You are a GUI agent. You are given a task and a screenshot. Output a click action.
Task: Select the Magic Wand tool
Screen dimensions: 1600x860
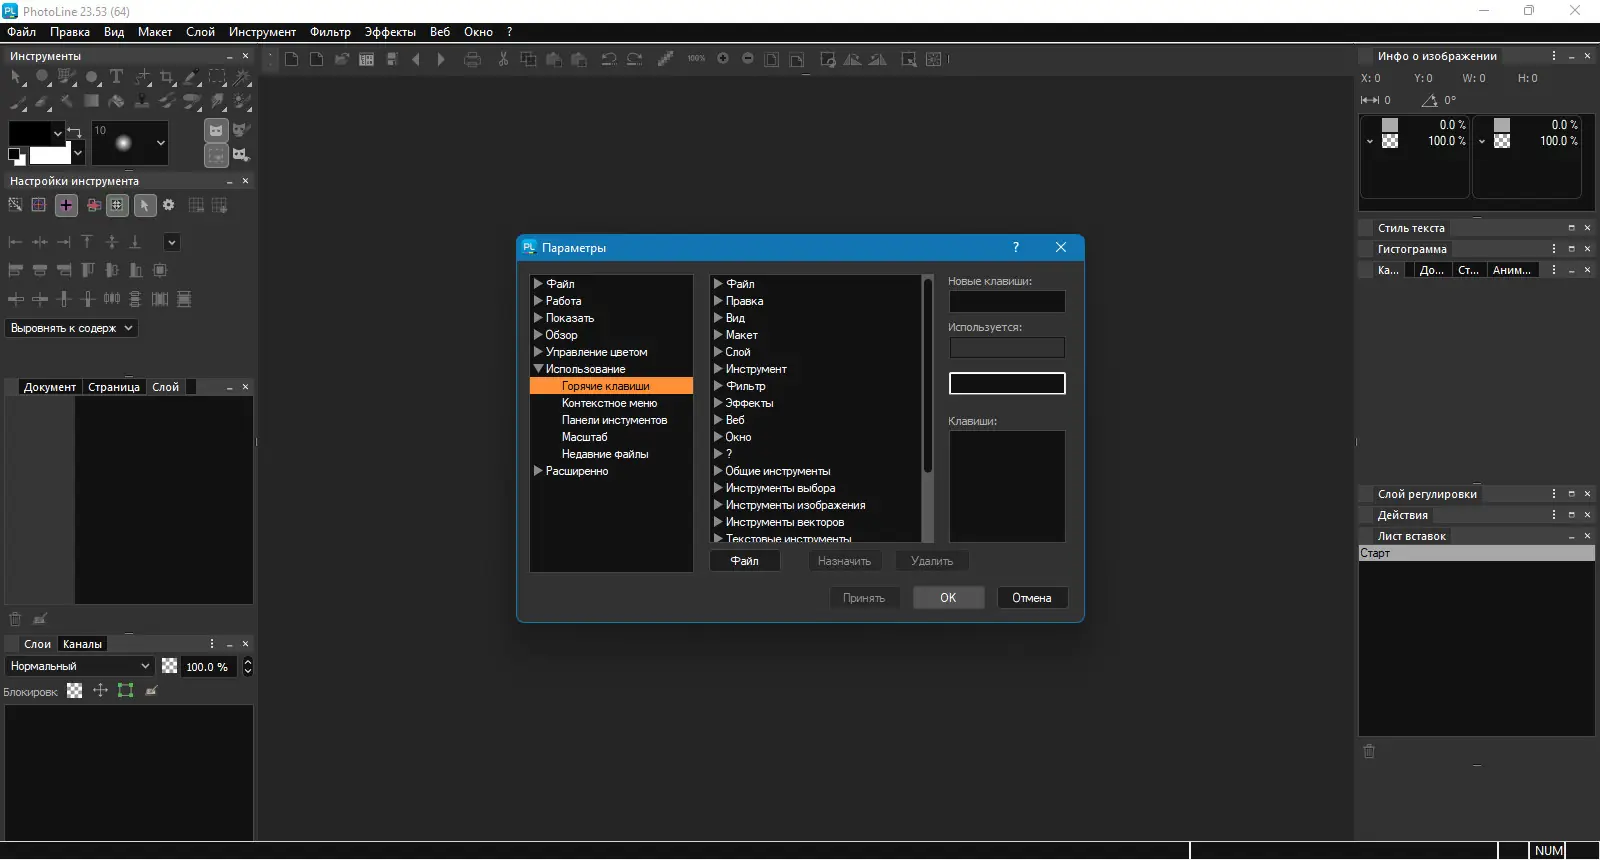[242, 77]
